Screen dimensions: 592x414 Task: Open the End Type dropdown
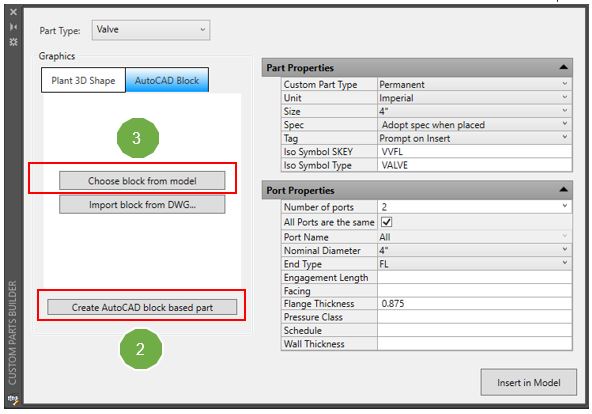pos(474,263)
